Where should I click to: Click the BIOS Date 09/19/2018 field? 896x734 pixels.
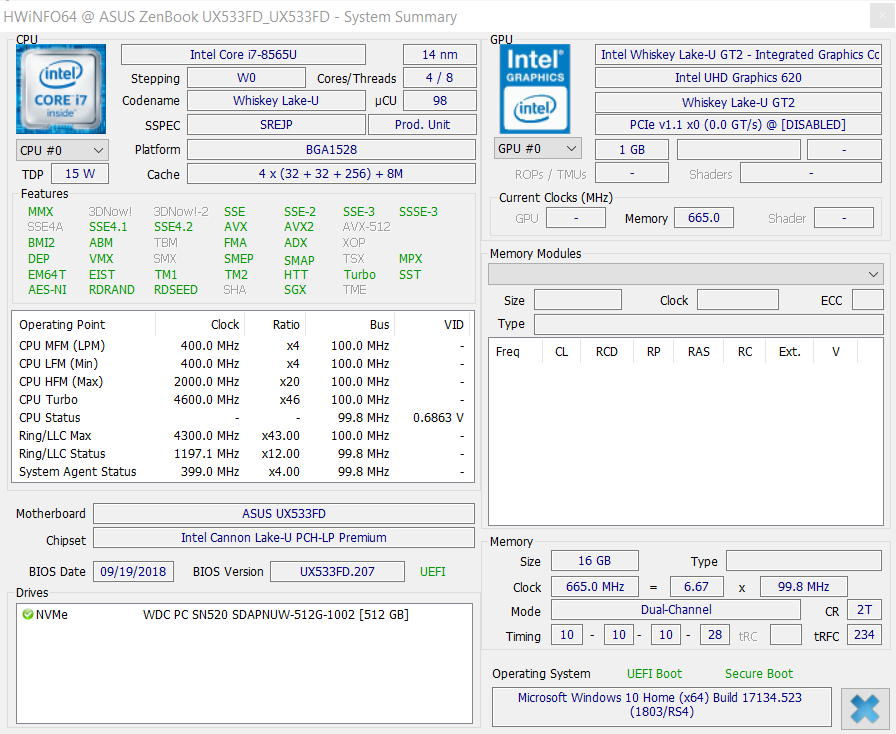click(x=133, y=572)
